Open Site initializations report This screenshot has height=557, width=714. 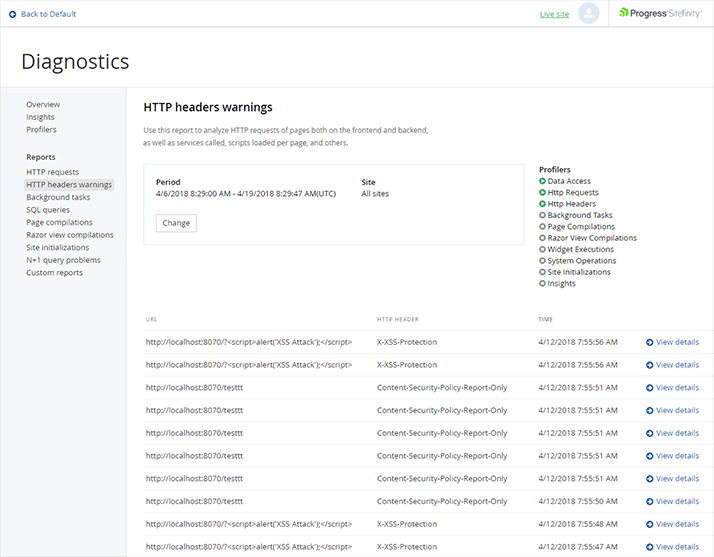[x=57, y=247]
